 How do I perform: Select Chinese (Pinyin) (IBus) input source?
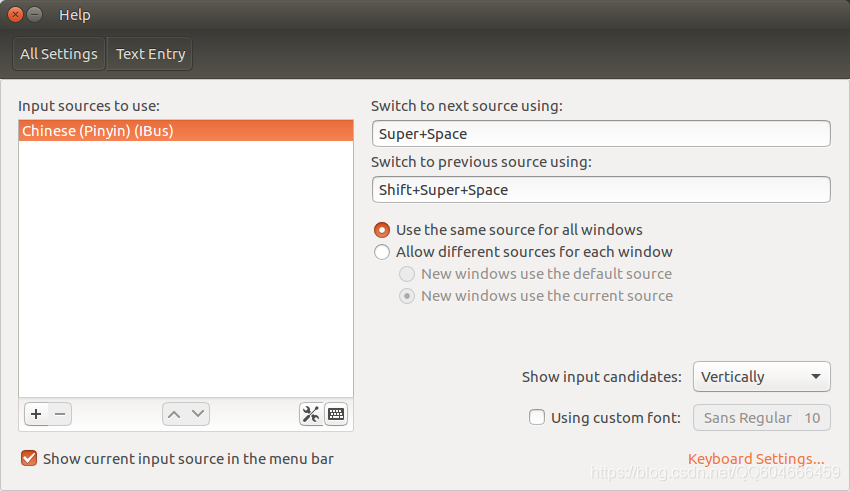click(x=186, y=131)
